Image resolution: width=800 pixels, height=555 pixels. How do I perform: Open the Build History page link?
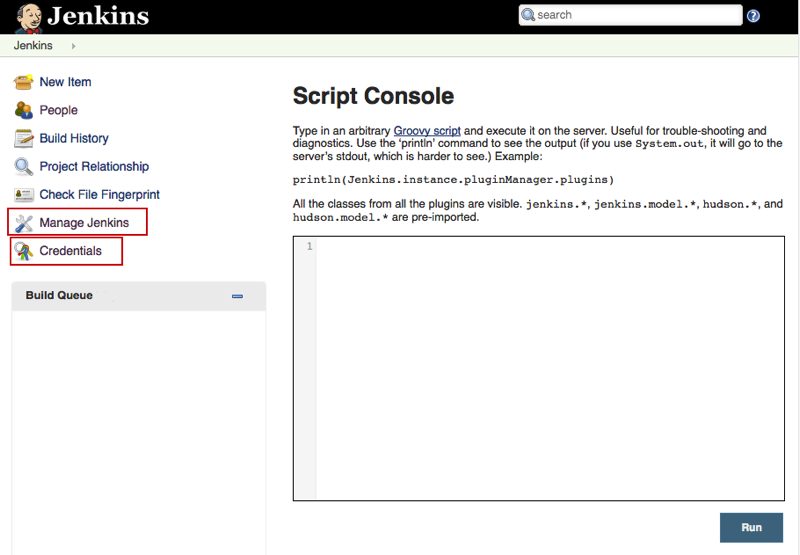click(74, 138)
